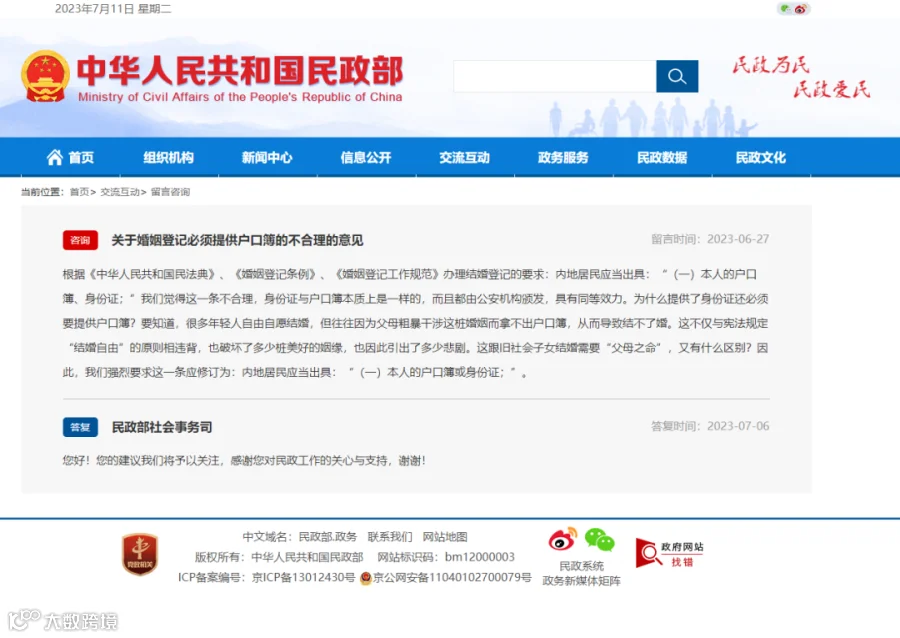
Task: Click breadcrumb link 首页
Action: pyautogui.click(x=79, y=192)
